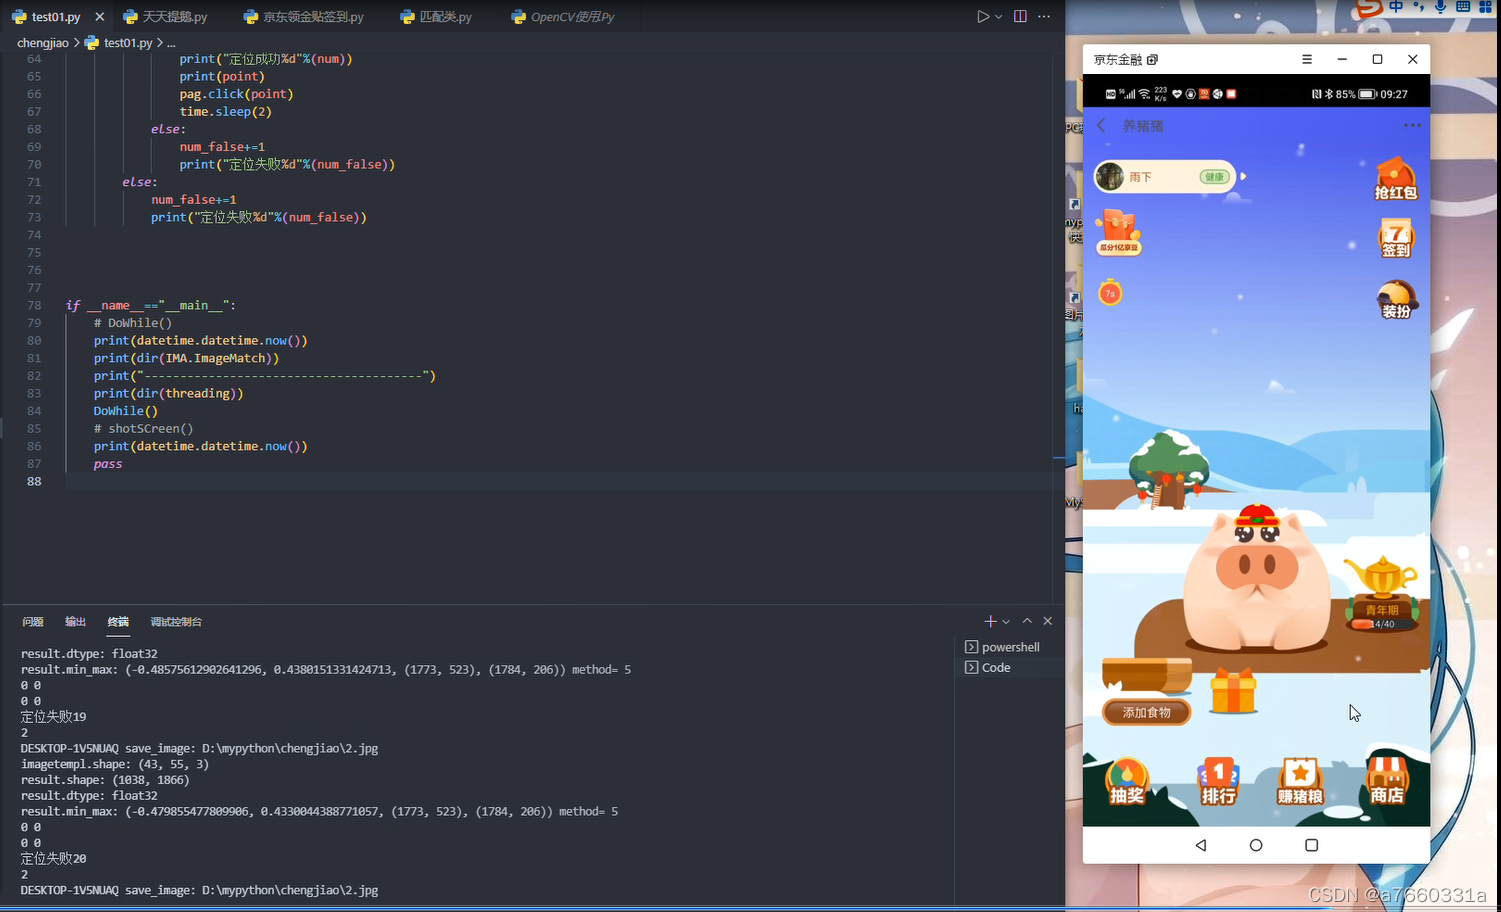Open the run options dropdown arrow

pos(998,17)
